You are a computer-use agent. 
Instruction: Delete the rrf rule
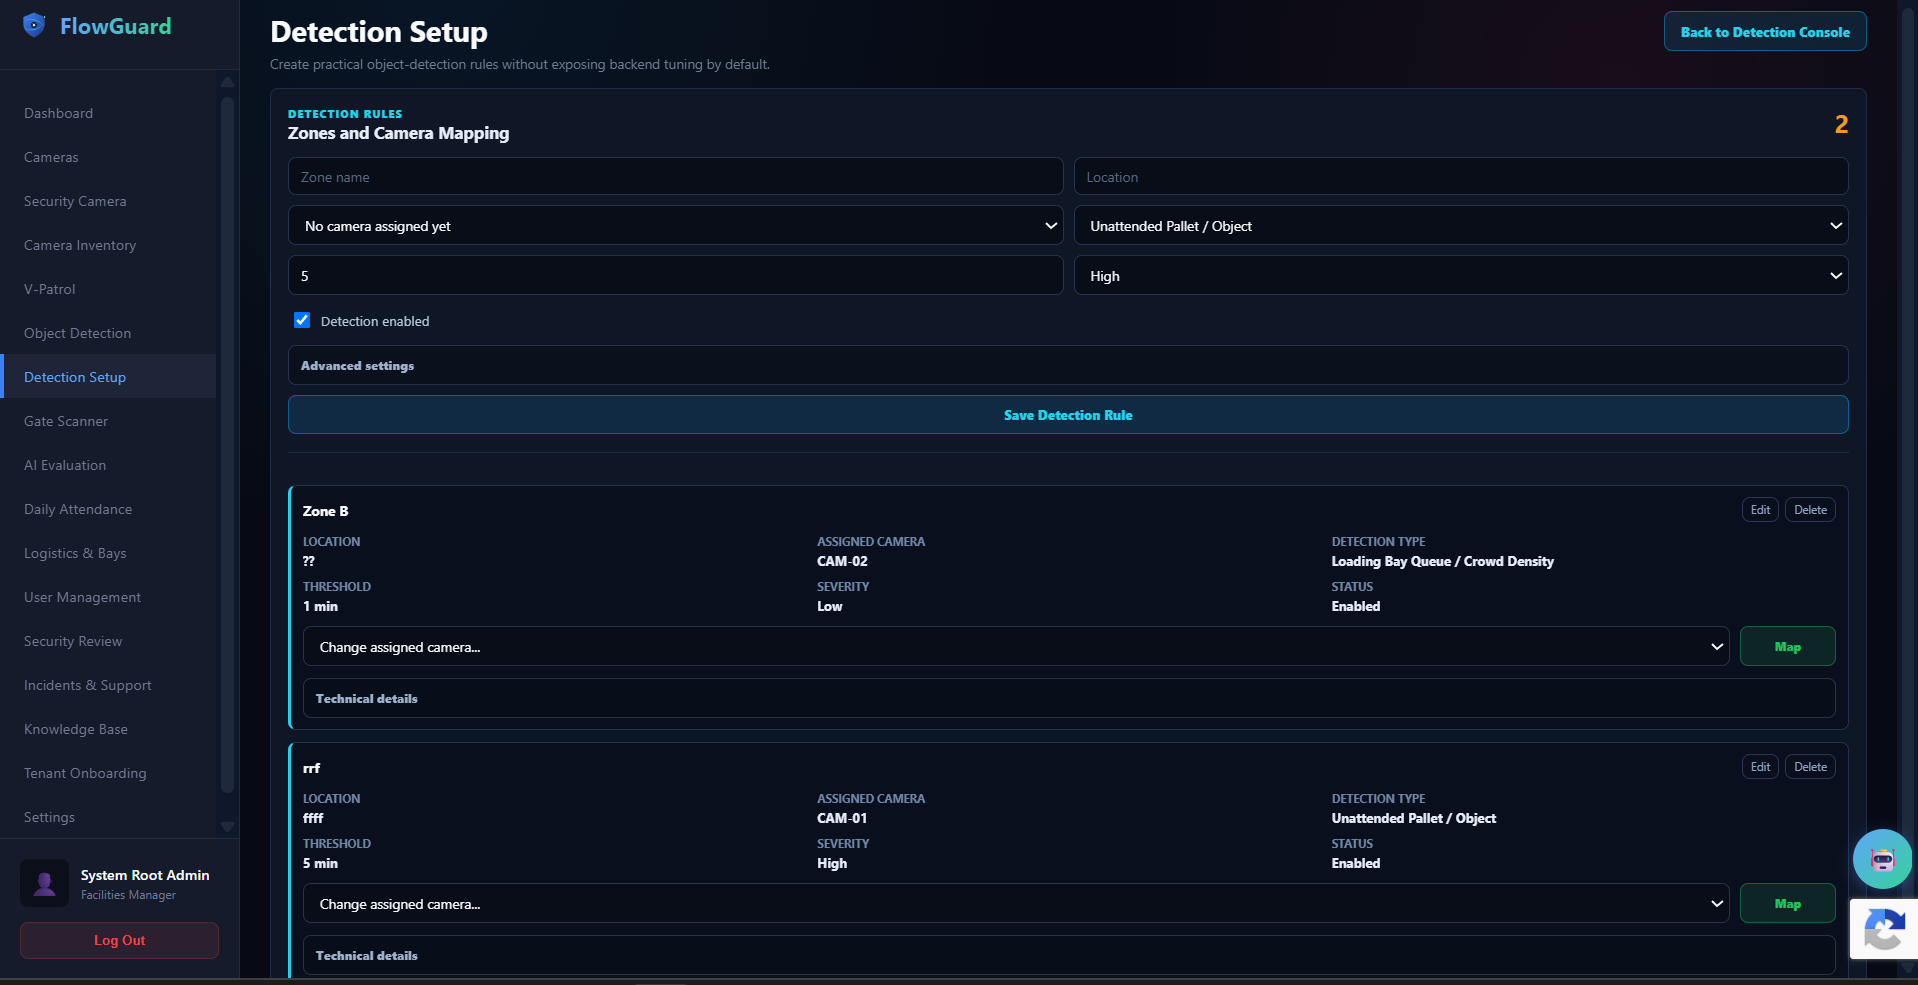click(x=1810, y=767)
